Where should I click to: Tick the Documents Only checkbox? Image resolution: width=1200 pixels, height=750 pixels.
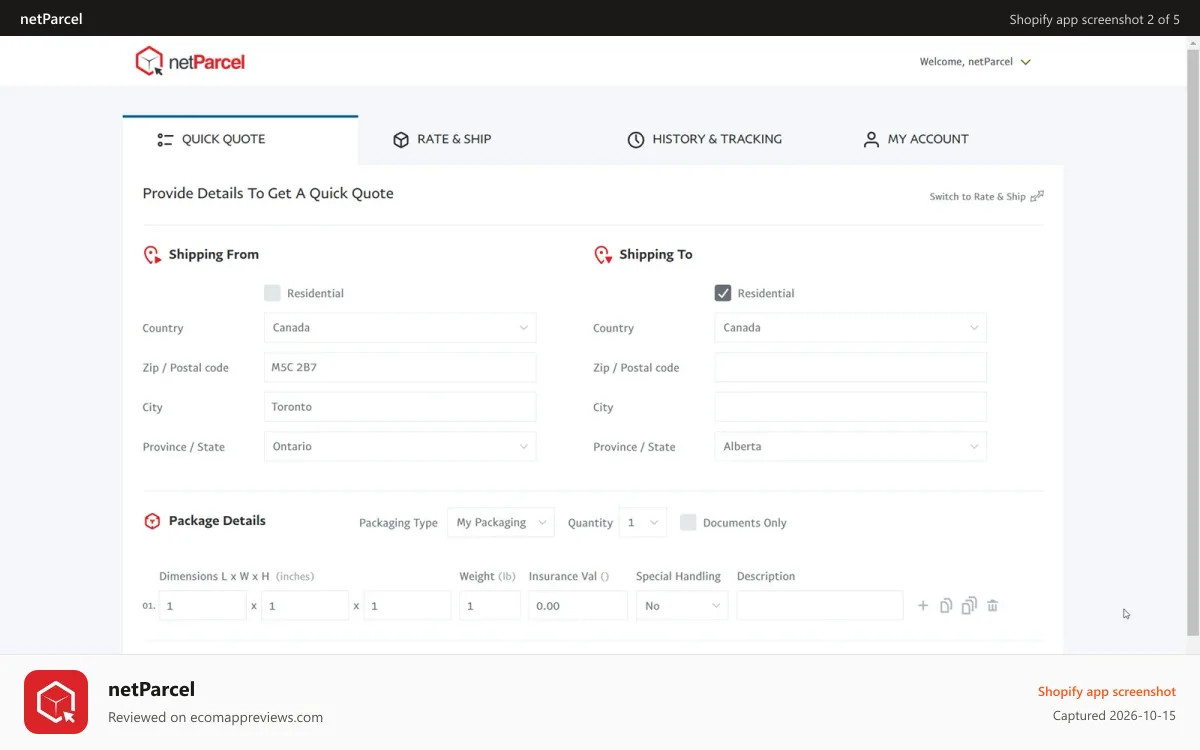pyautogui.click(x=688, y=522)
